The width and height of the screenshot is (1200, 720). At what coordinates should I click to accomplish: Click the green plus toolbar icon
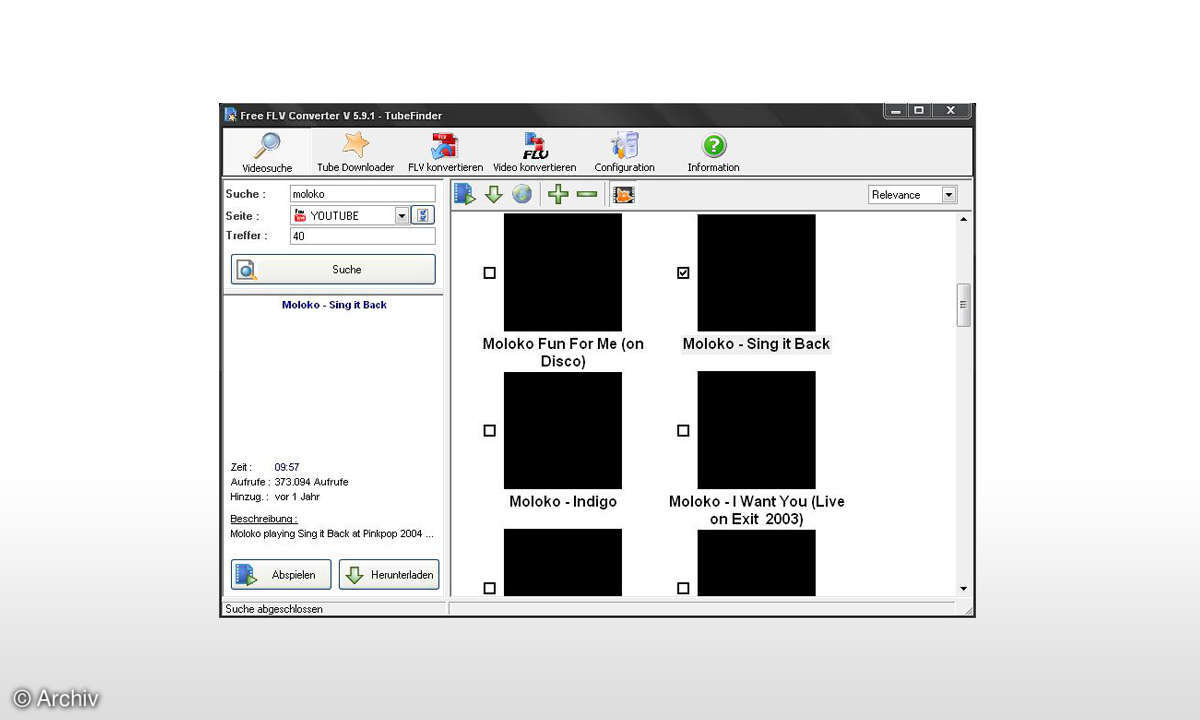coord(558,194)
